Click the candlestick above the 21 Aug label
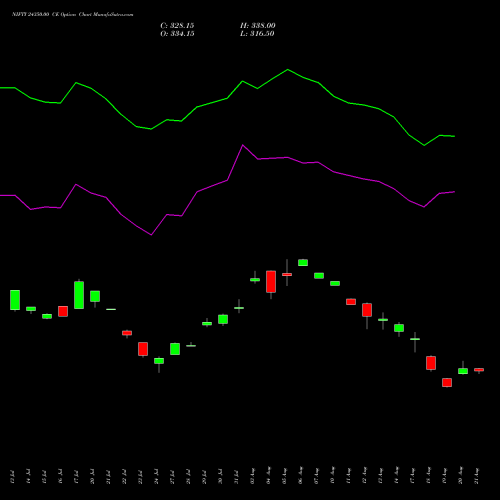 (x=479, y=370)
